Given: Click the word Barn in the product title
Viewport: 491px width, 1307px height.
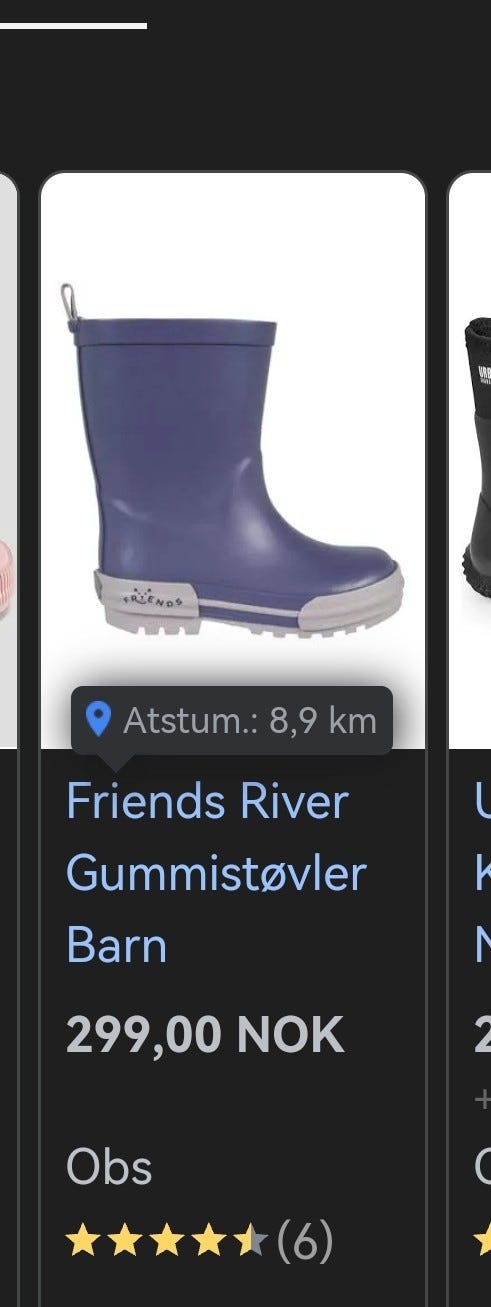Looking at the screenshot, I should point(117,945).
